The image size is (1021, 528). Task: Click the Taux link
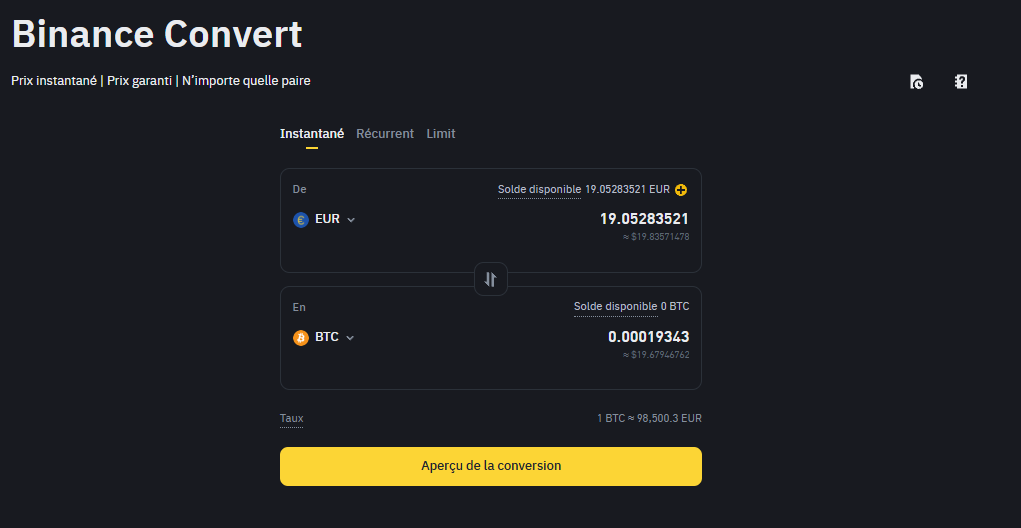tap(291, 418)
